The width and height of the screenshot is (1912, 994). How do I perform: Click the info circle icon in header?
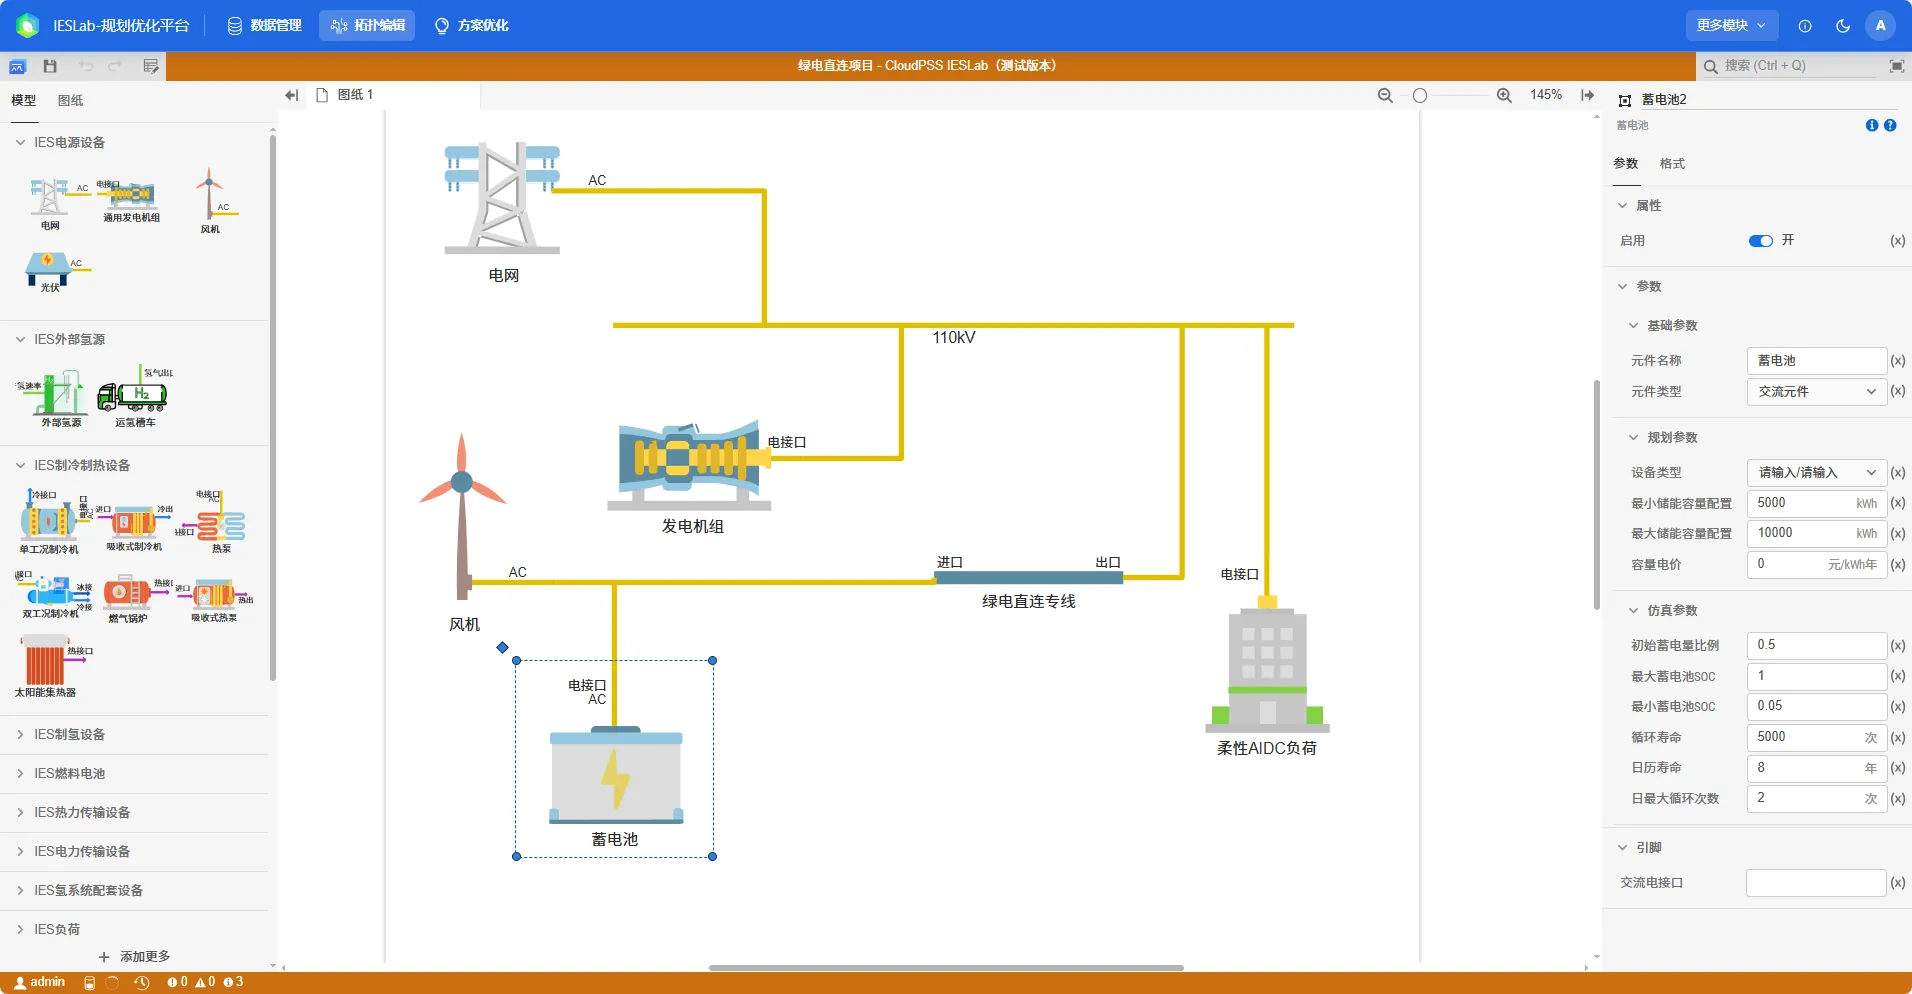click(x=1805, y=26)
